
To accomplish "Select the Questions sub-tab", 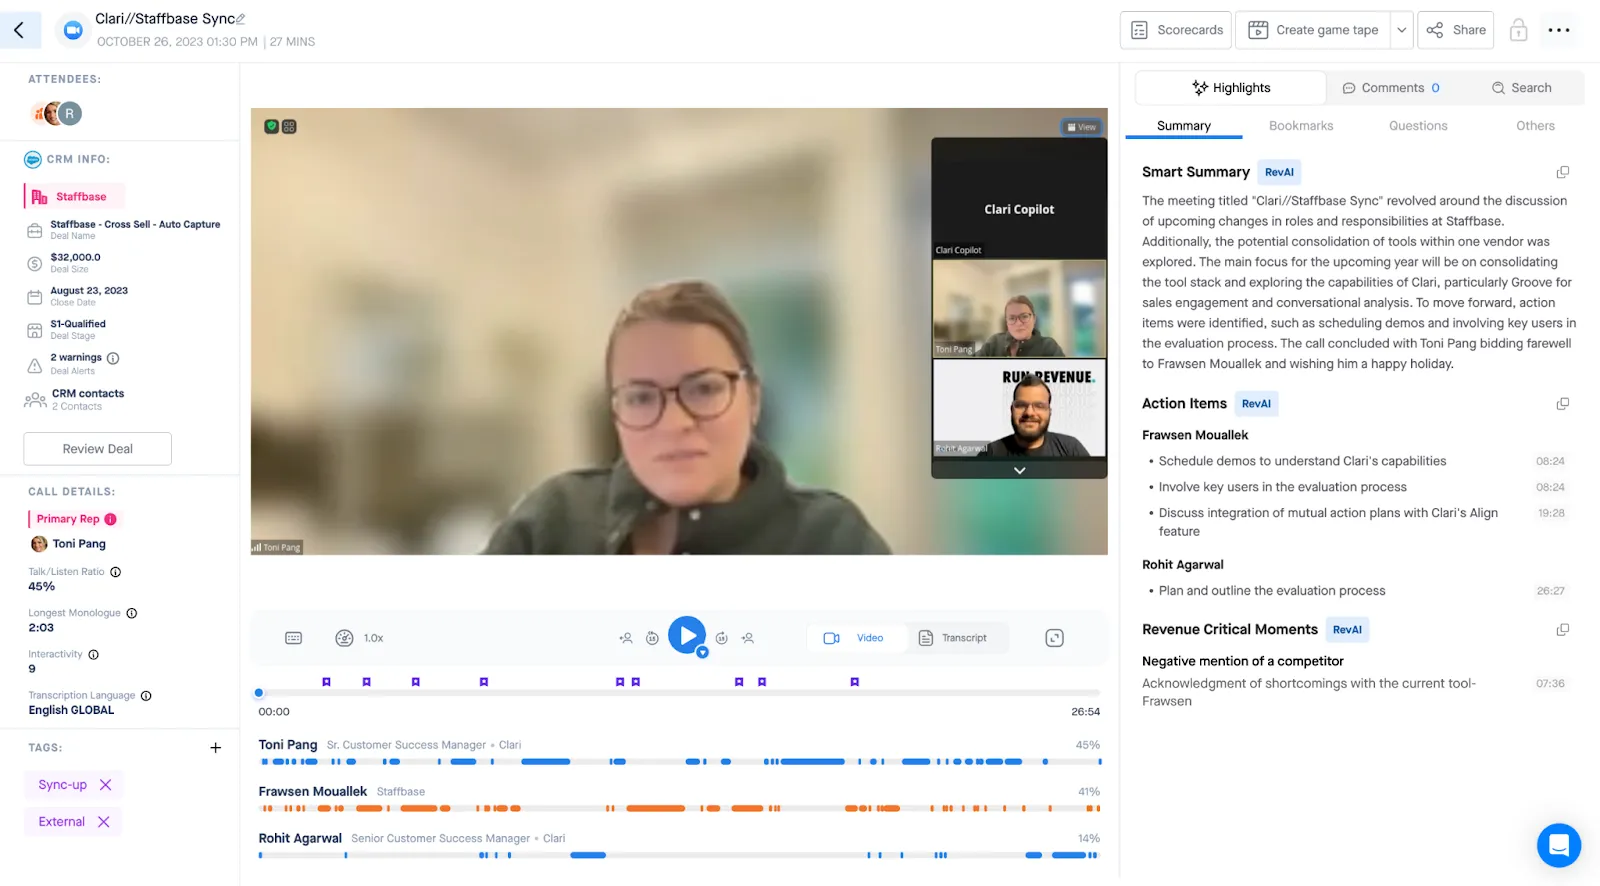I will pos(1418,126).
